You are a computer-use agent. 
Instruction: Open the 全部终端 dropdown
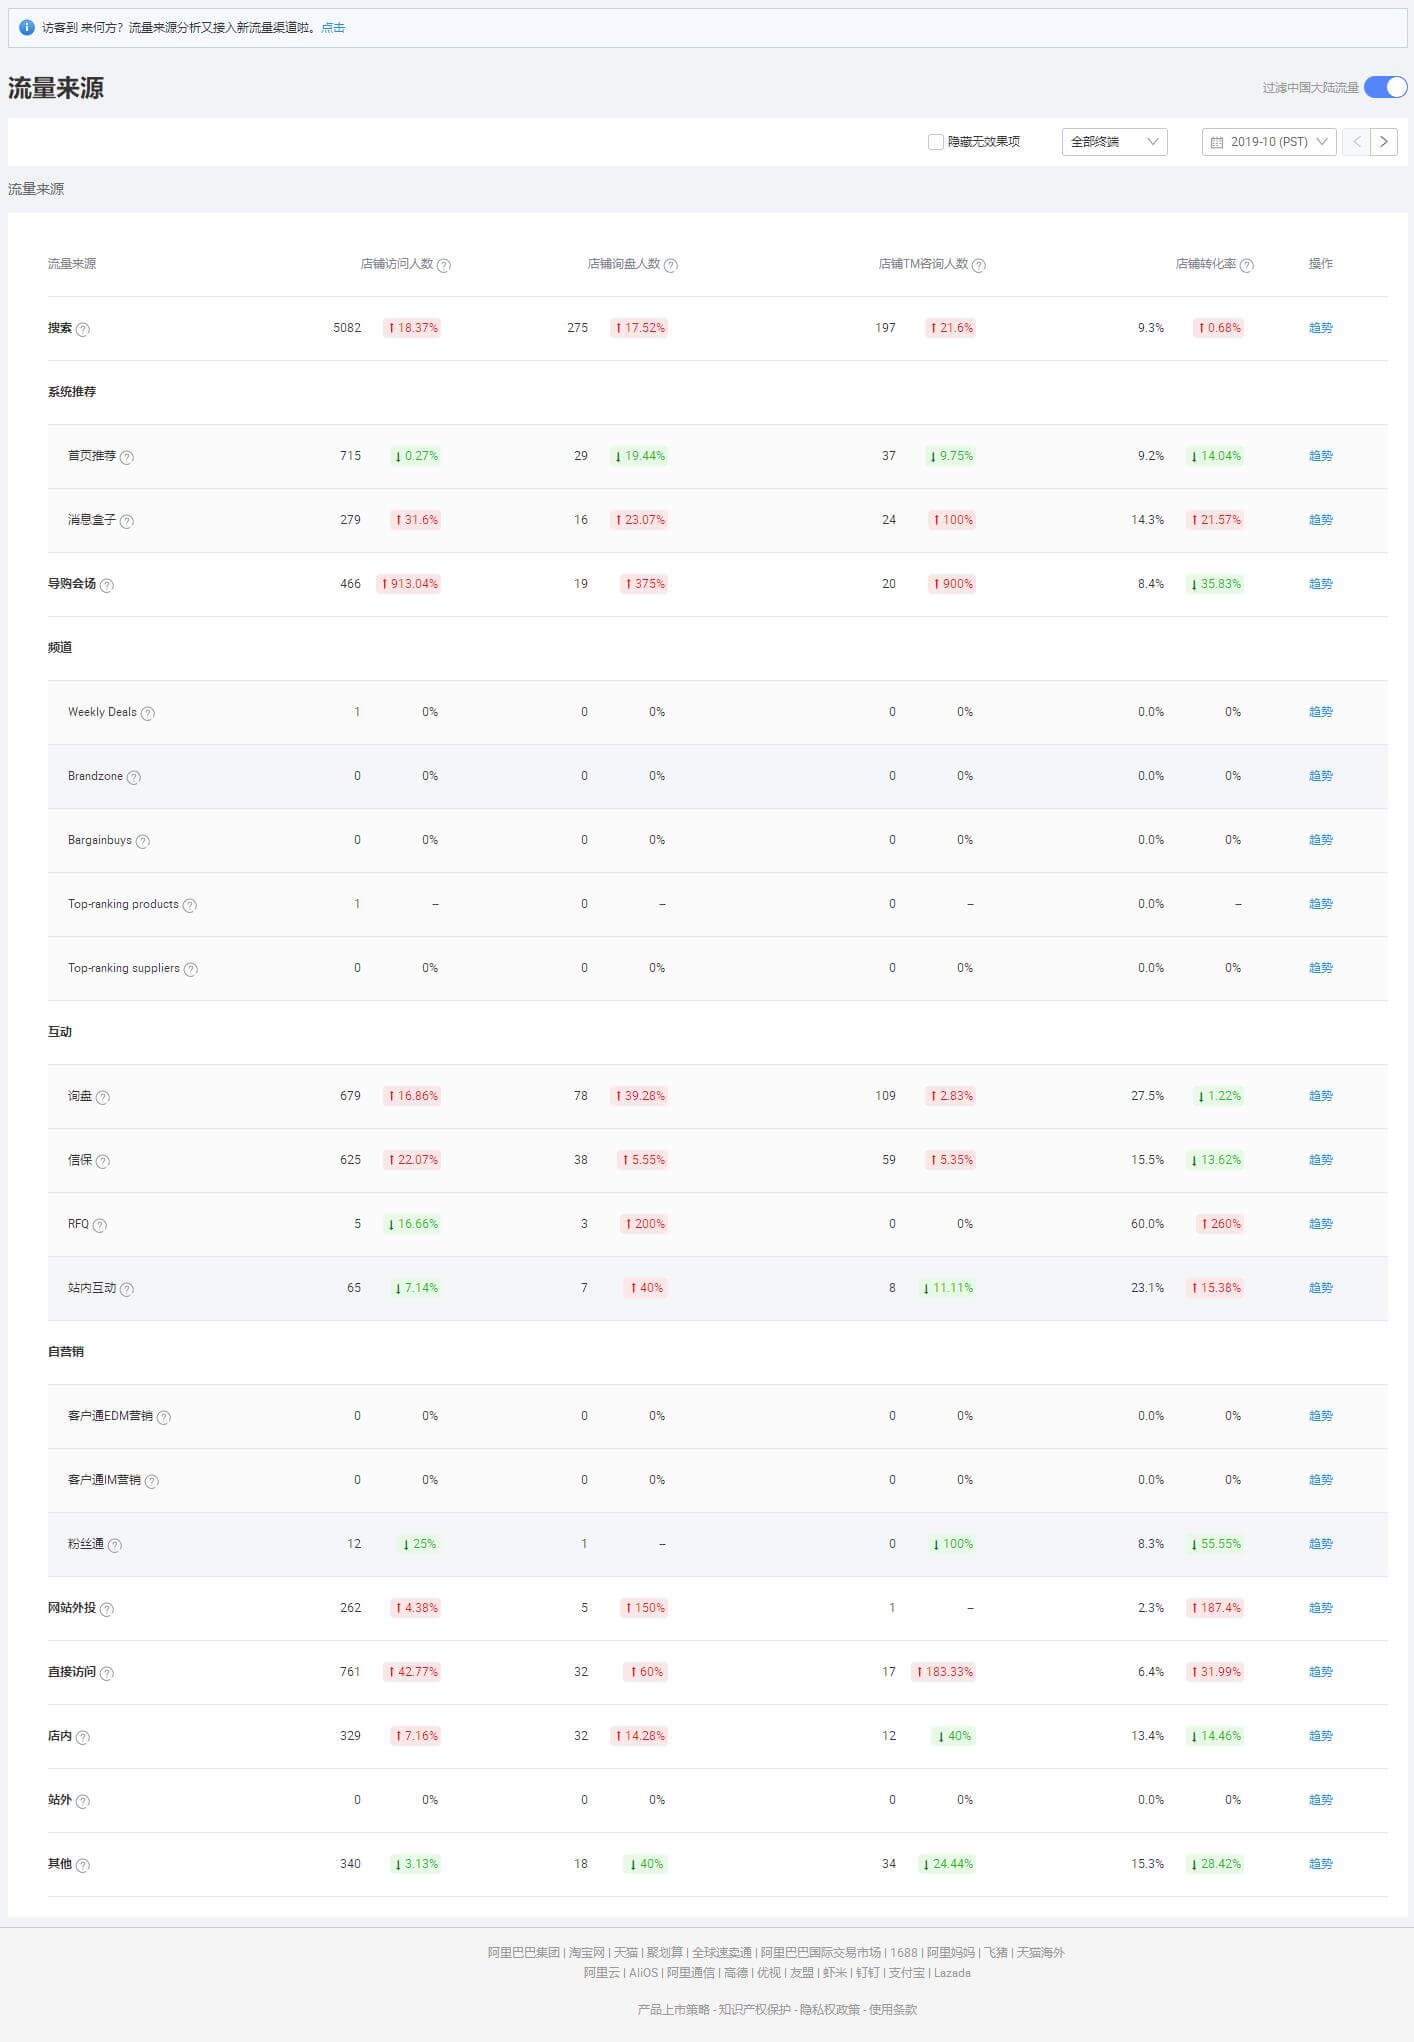click(x=1114, y=142)
